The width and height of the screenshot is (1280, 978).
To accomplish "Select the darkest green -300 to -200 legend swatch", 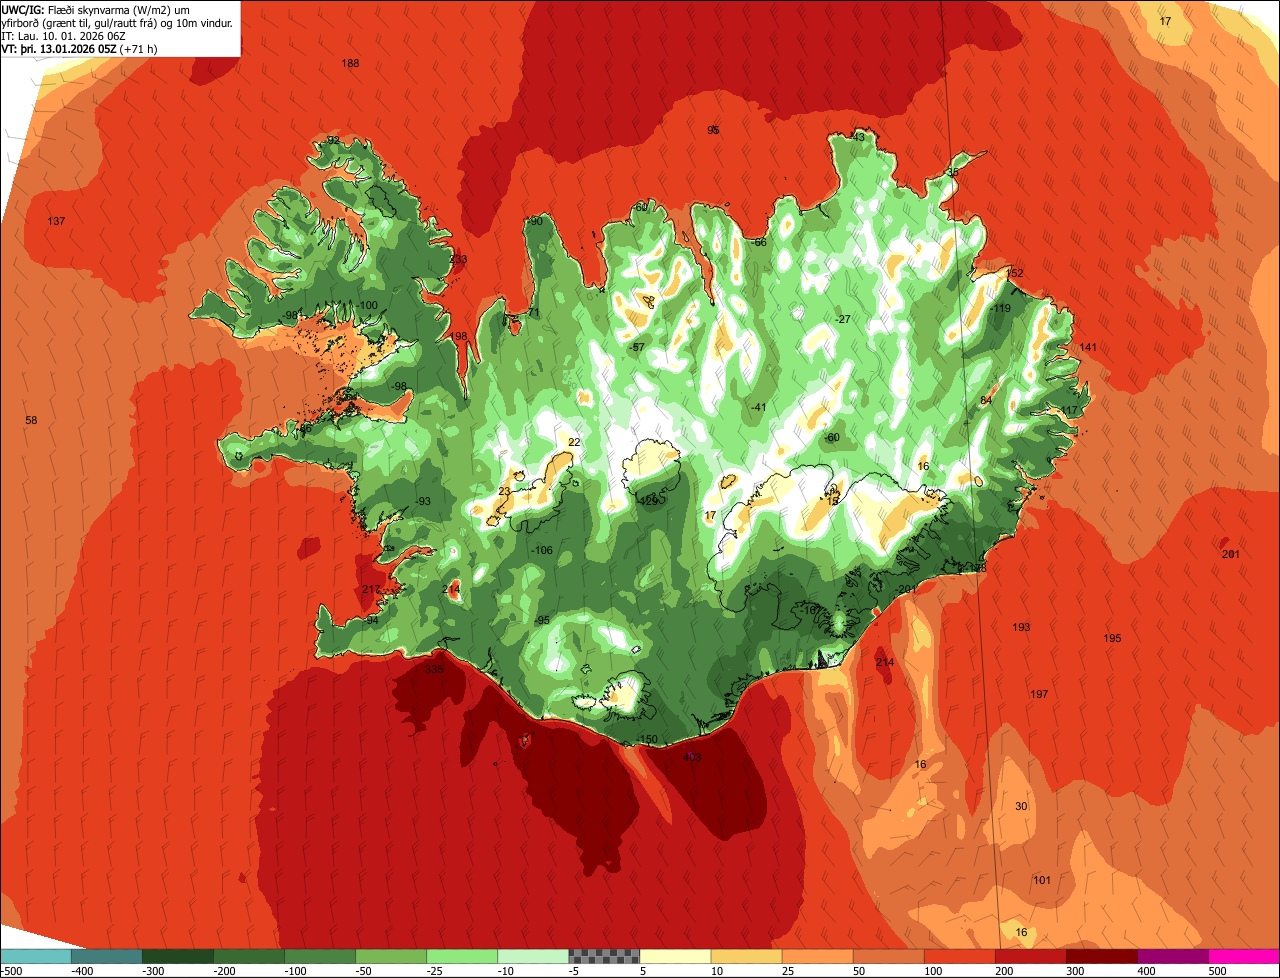I will 178,956.
